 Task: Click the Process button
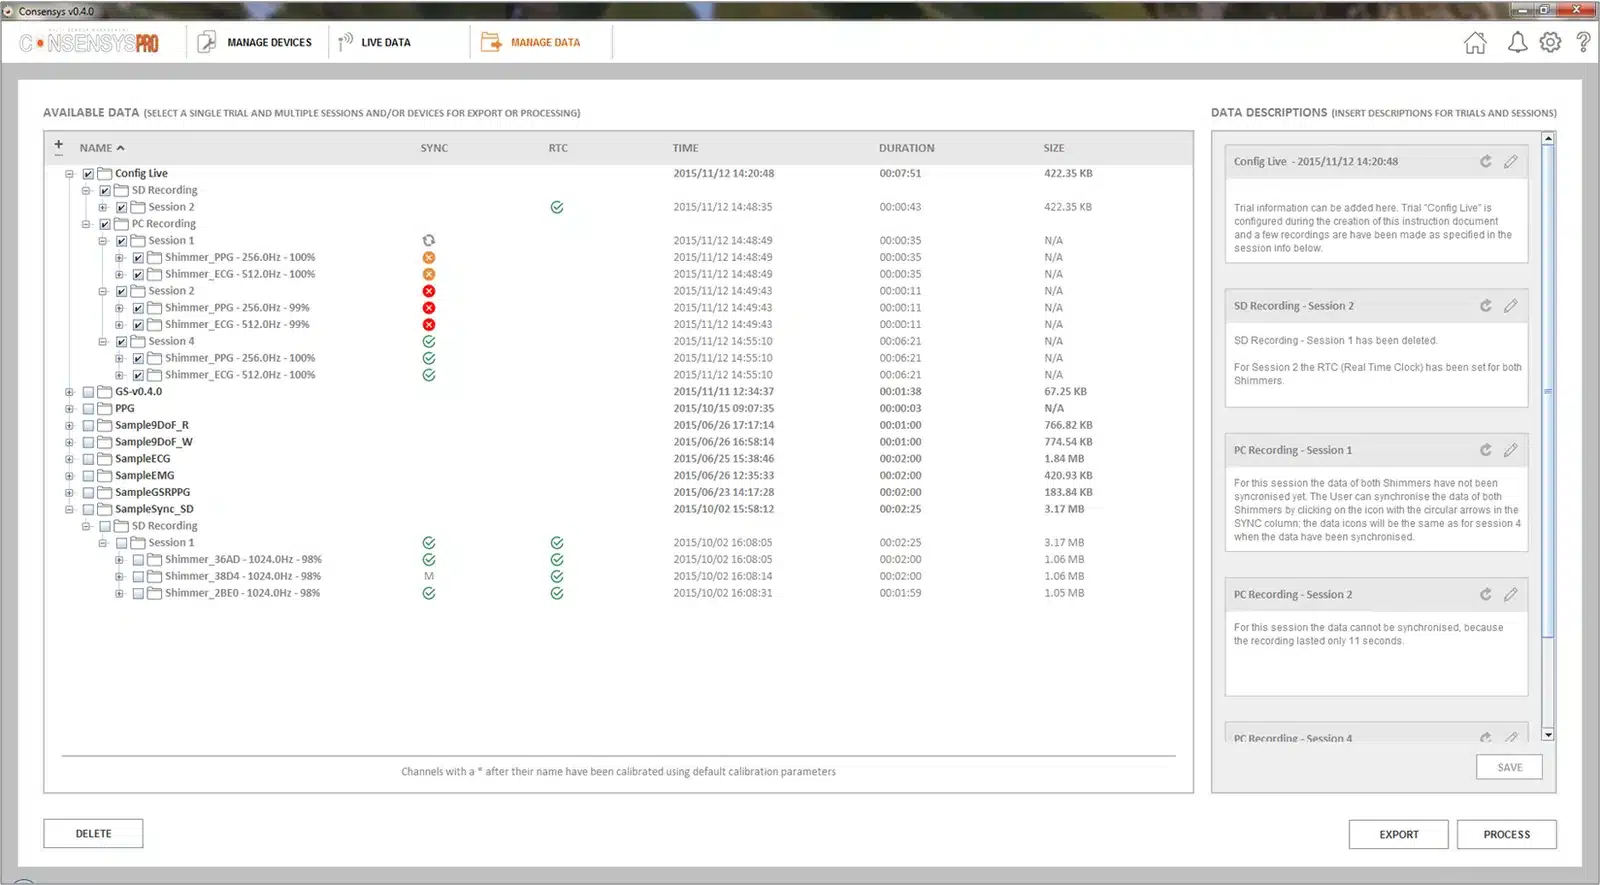[1507, 835]
